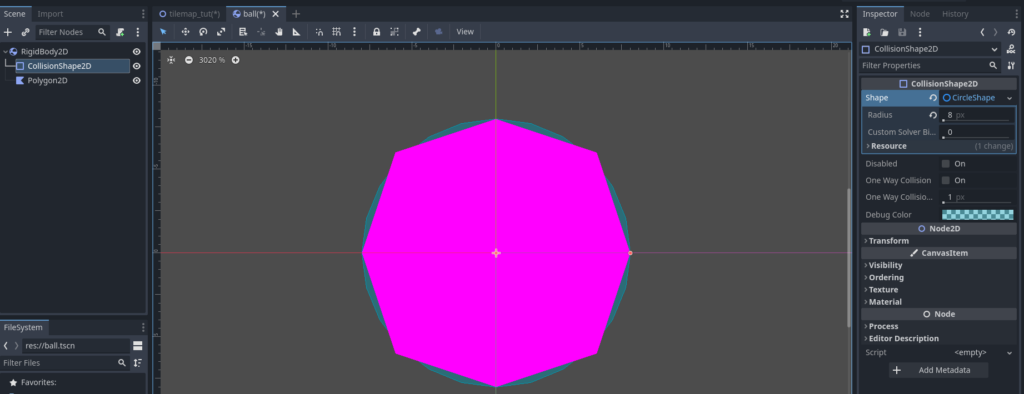Viewport: 1024px width, 394px height.
Task: Select the Polygon2D node
Action: 47,80
